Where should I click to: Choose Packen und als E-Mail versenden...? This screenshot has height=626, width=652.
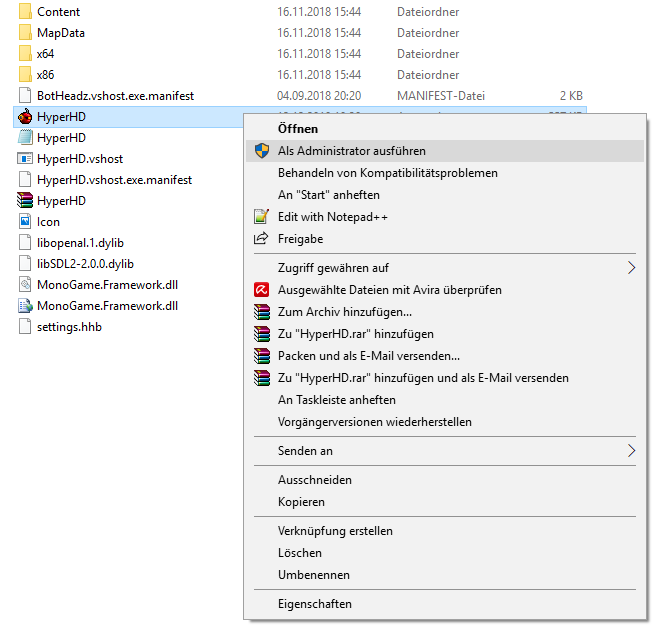click(x=445, y=356)
